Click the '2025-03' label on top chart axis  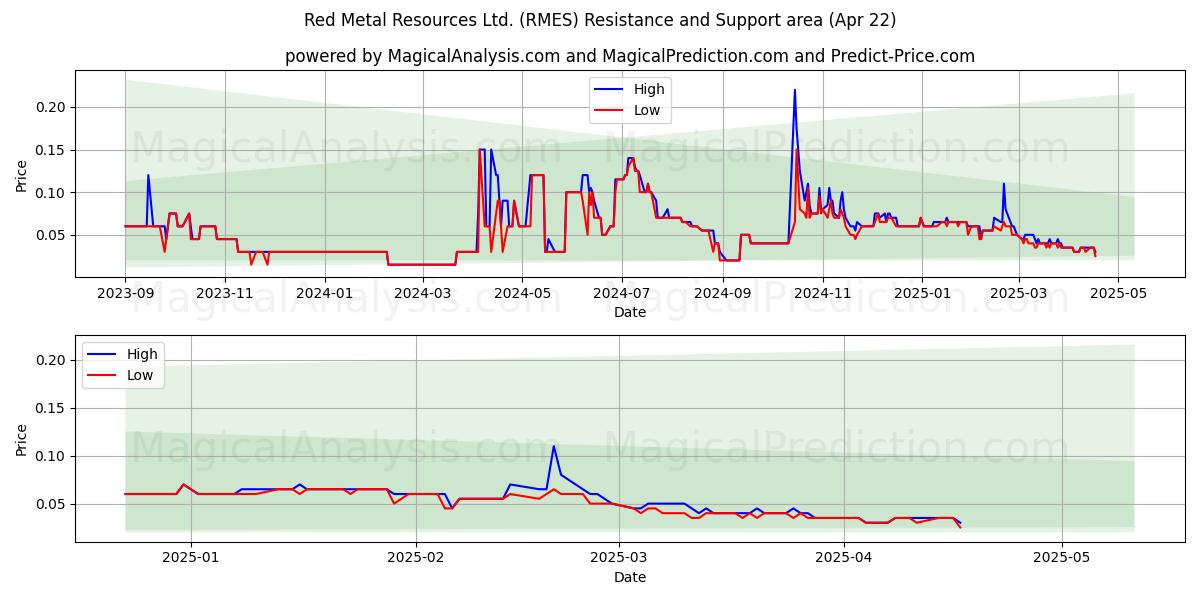coord(1018,293)
